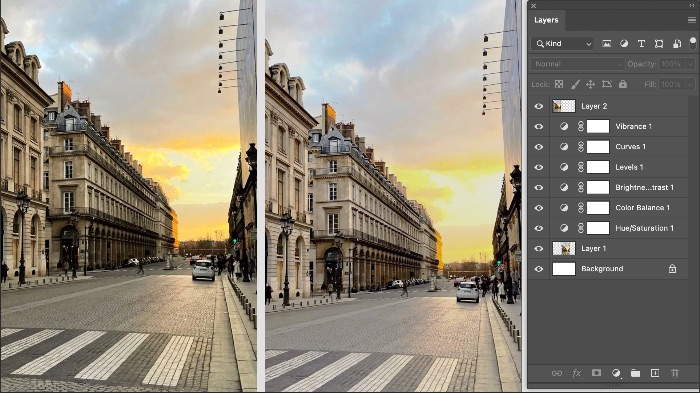Viewport: 700px width, 393px height.
Task: Click the Vibrance 1 adjustment icon
Action: click(x=564, y=127)
